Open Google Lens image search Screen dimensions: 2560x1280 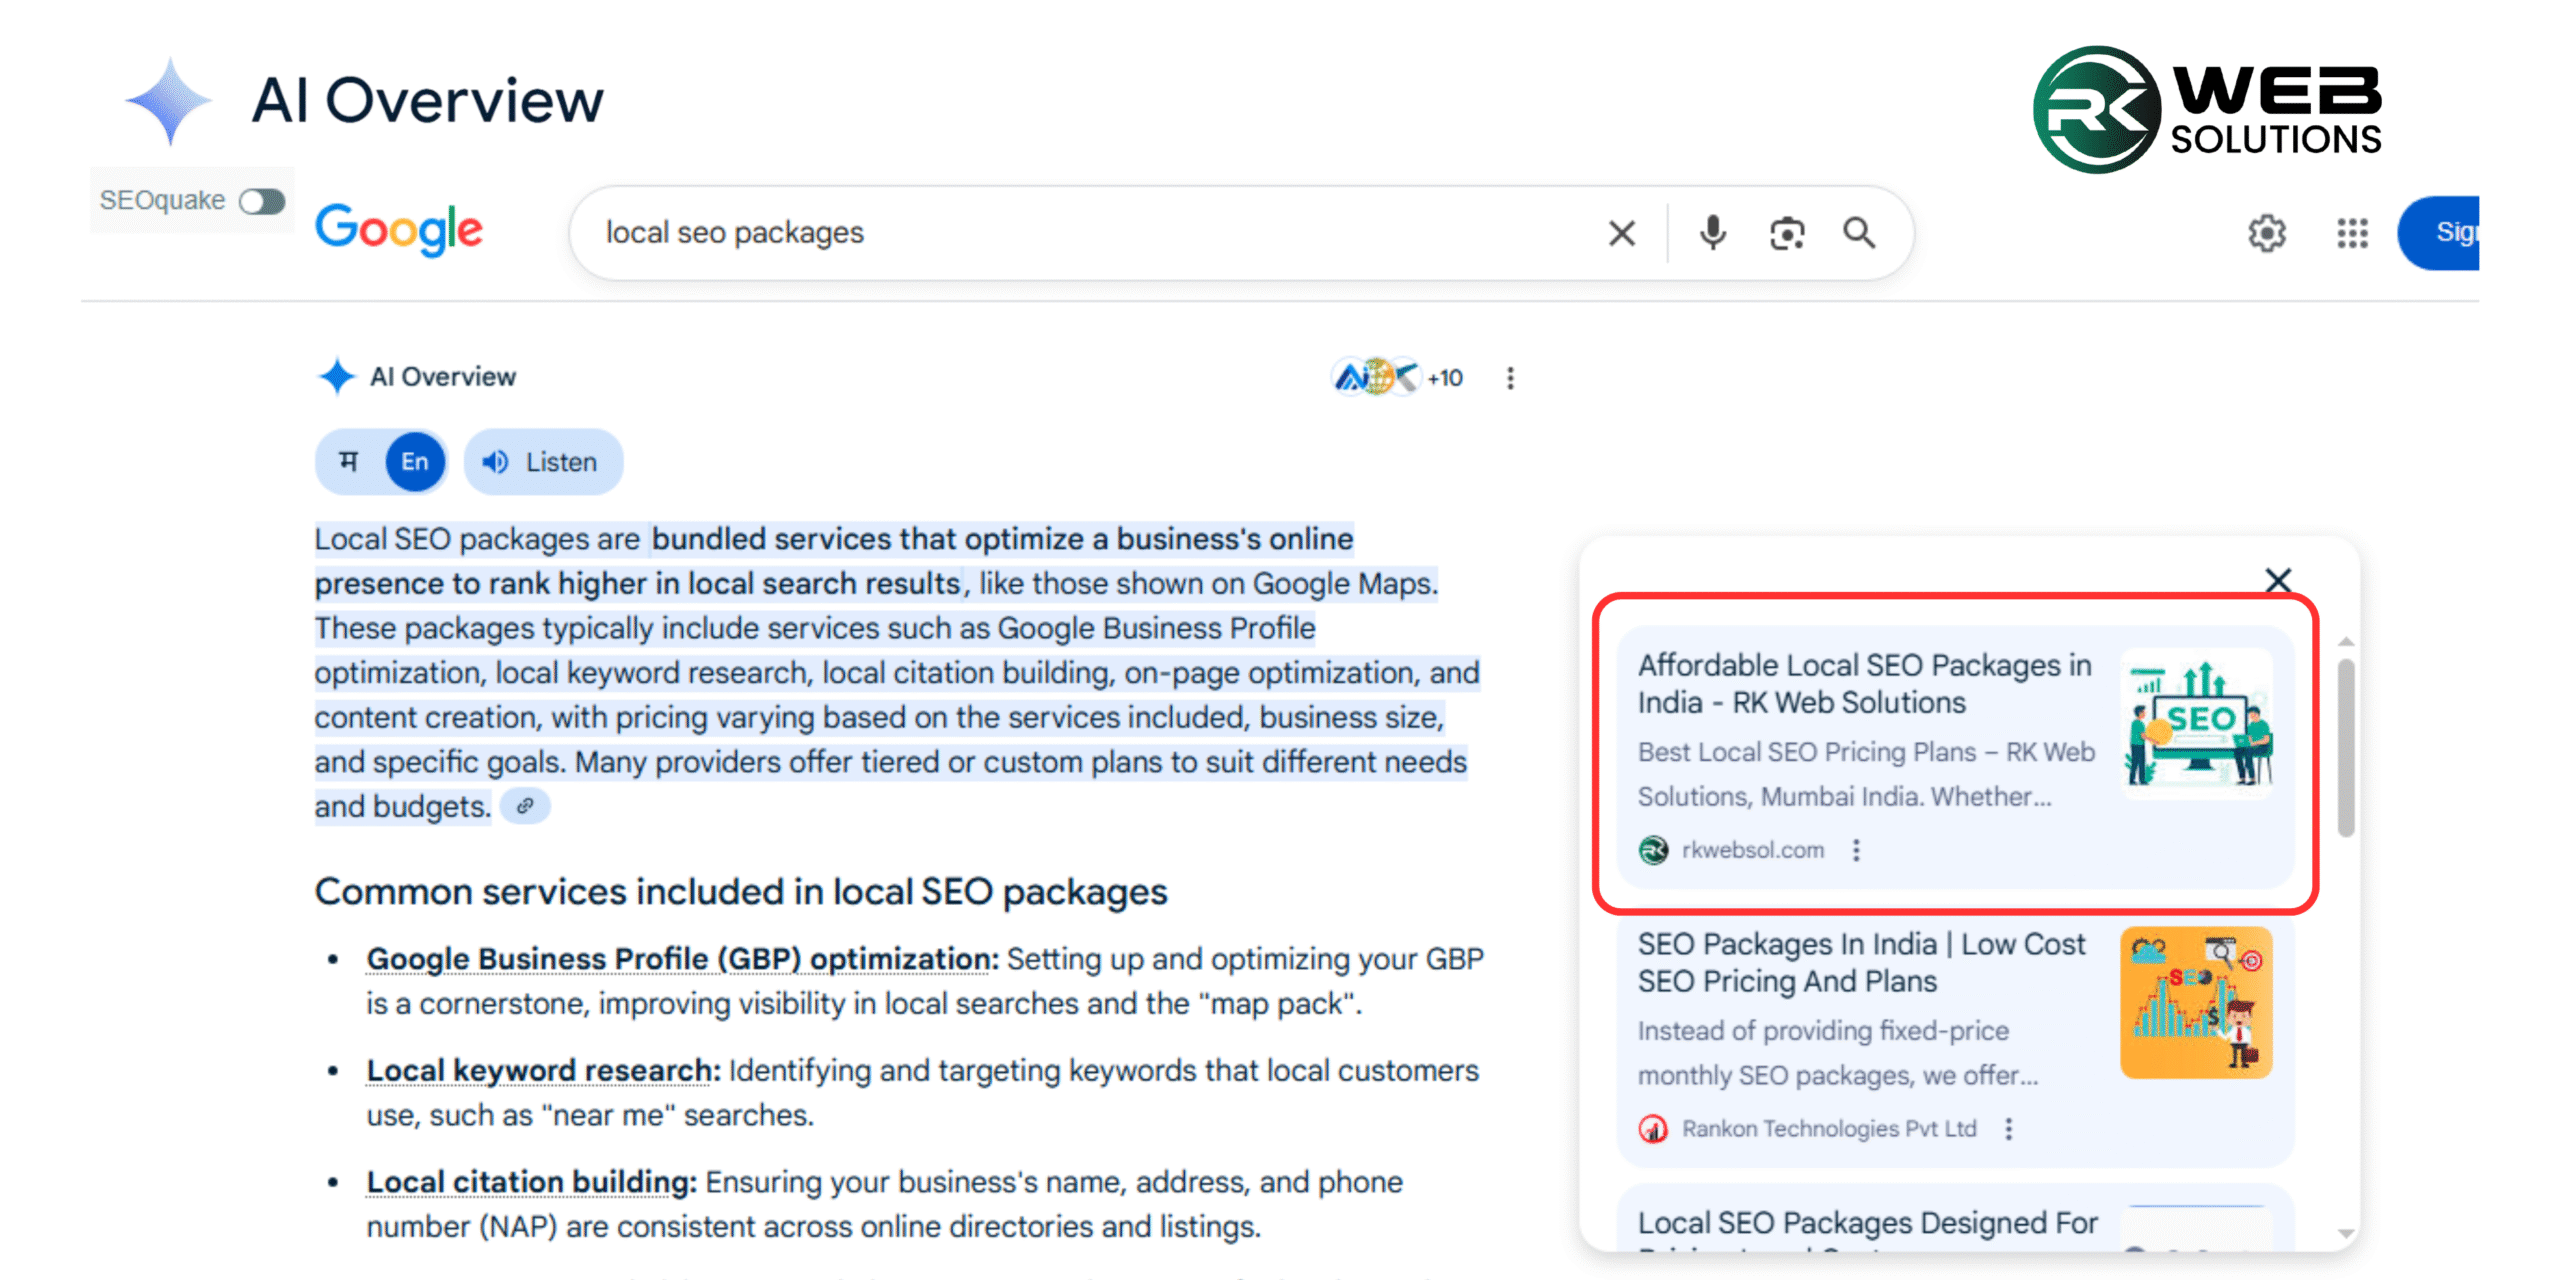tap(1786, 232)
